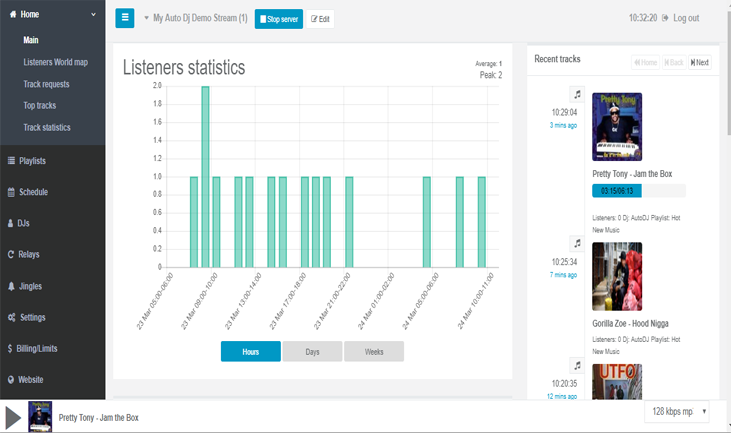Screen dimensions: 731x433
Task: Open Track statistics menu item
Action: (47, 127)
